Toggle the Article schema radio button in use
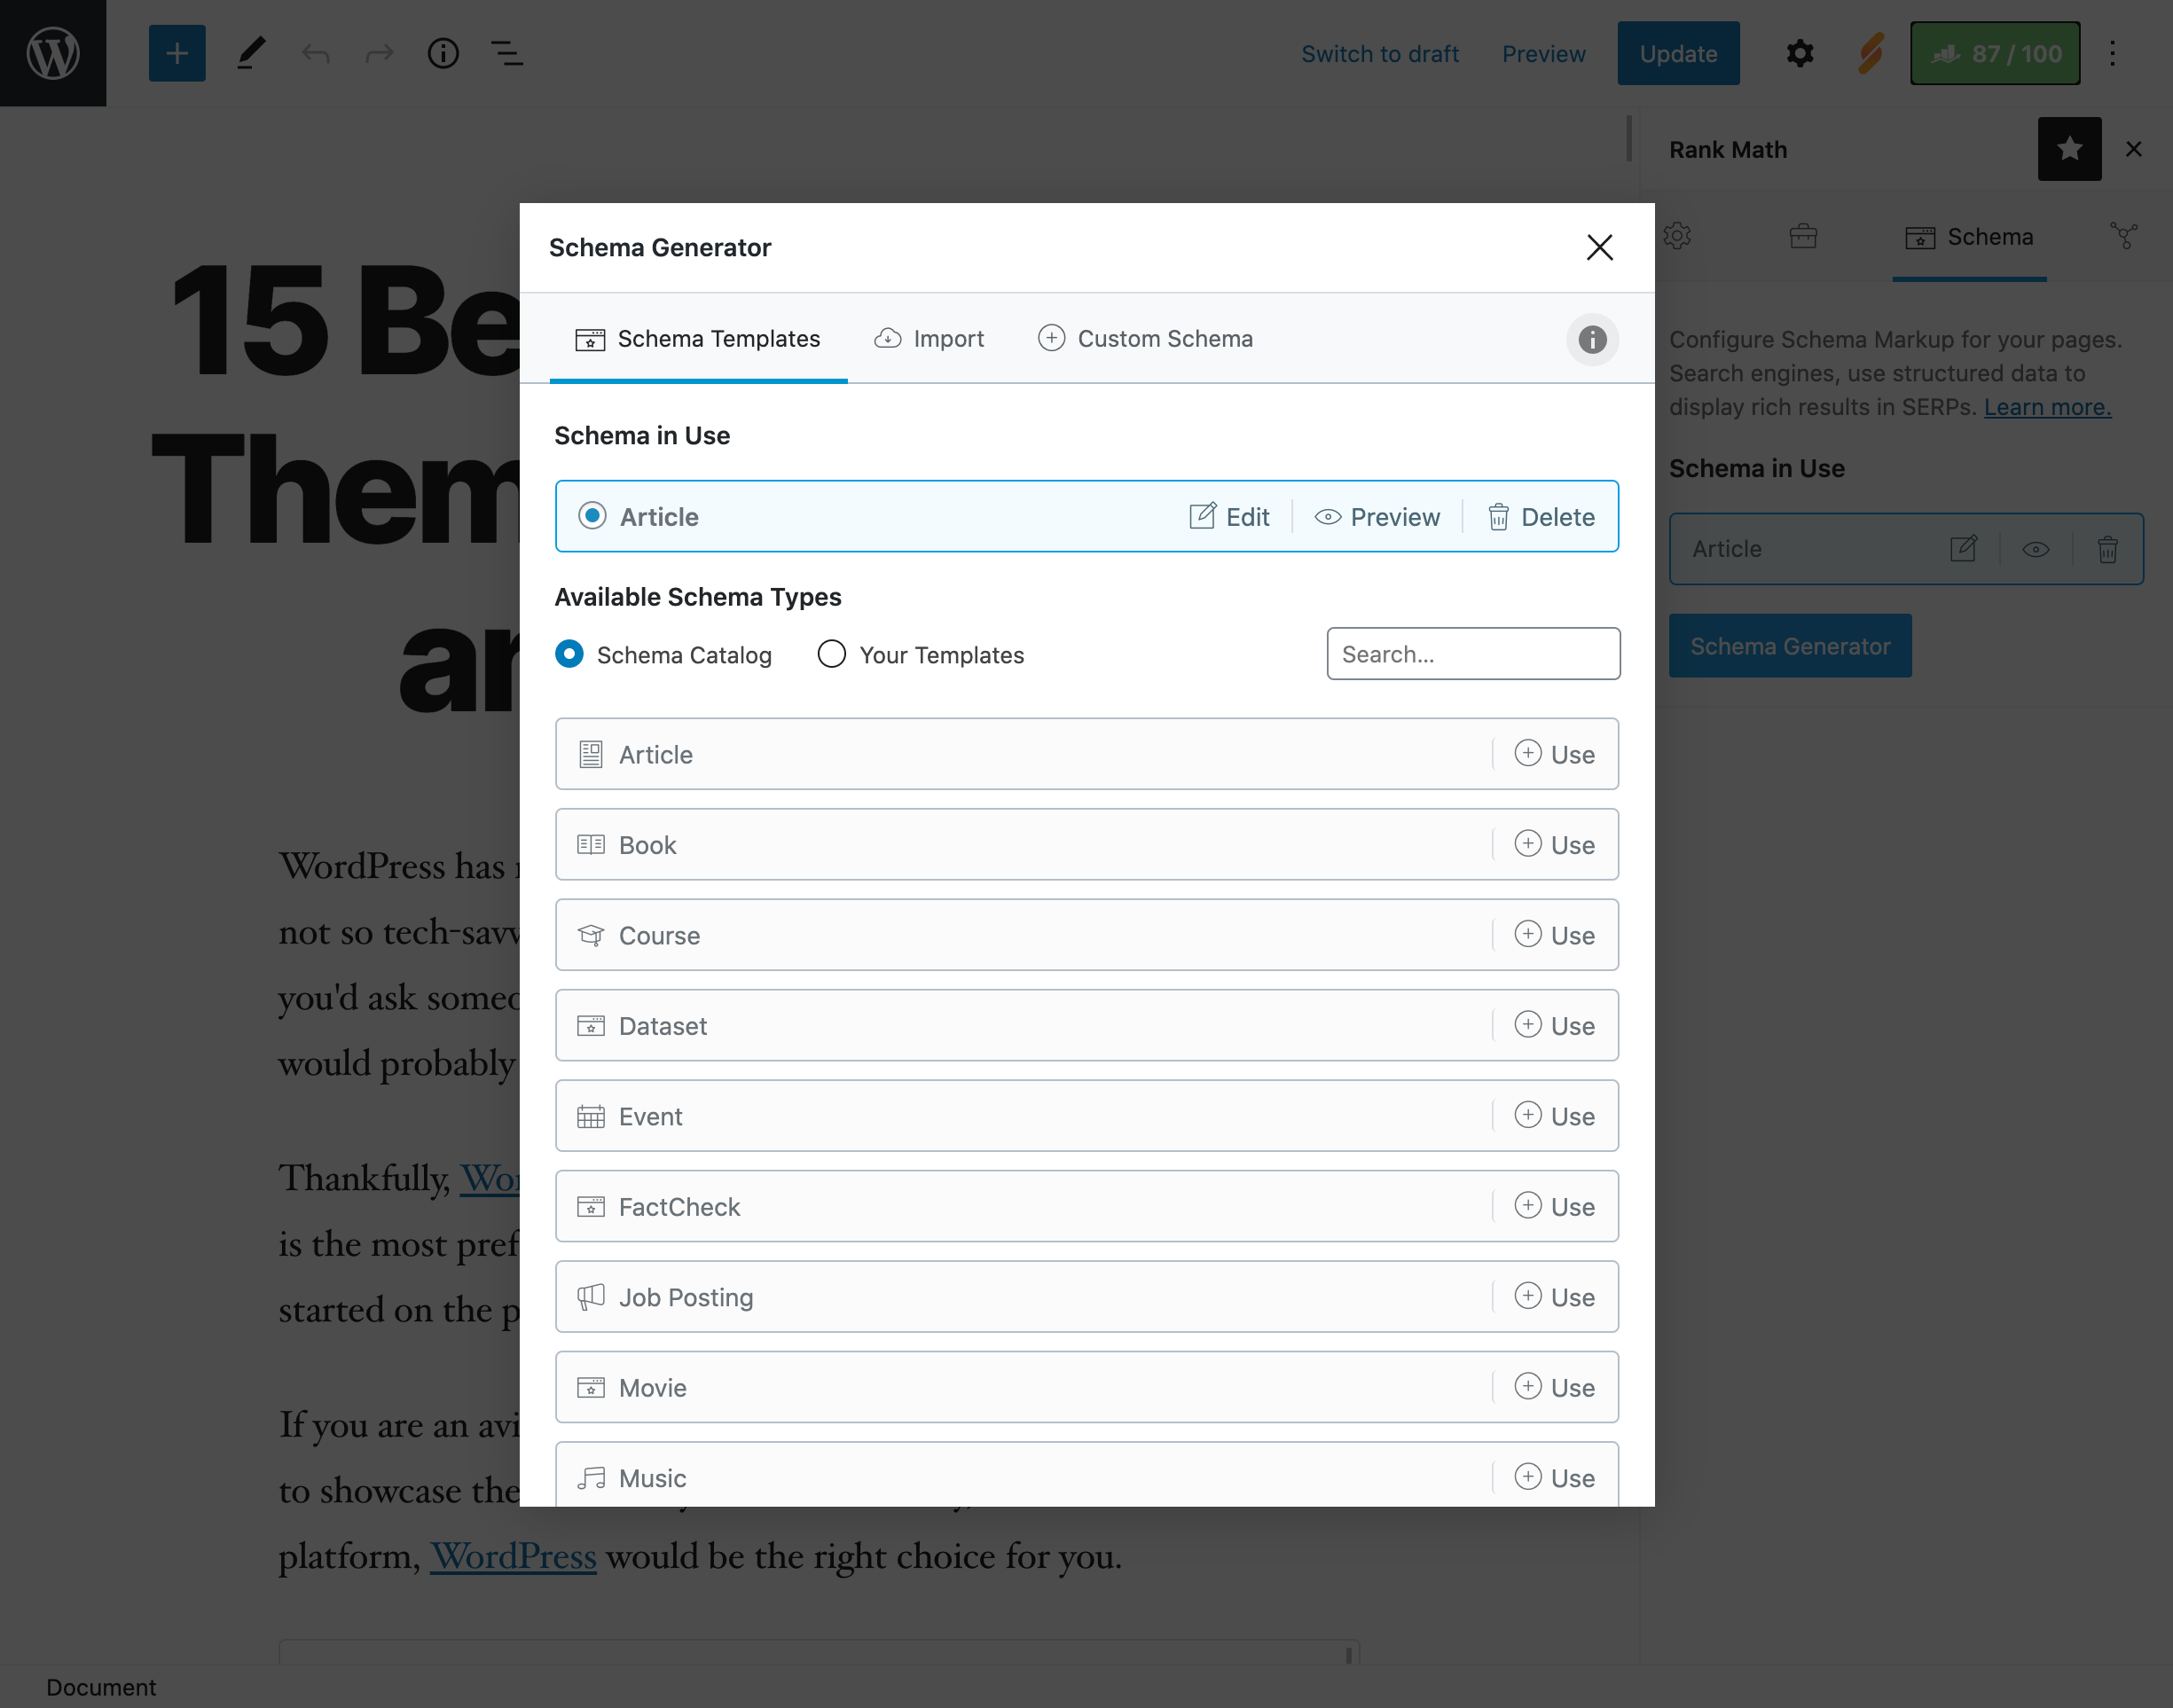 click(x=592, y=516)
